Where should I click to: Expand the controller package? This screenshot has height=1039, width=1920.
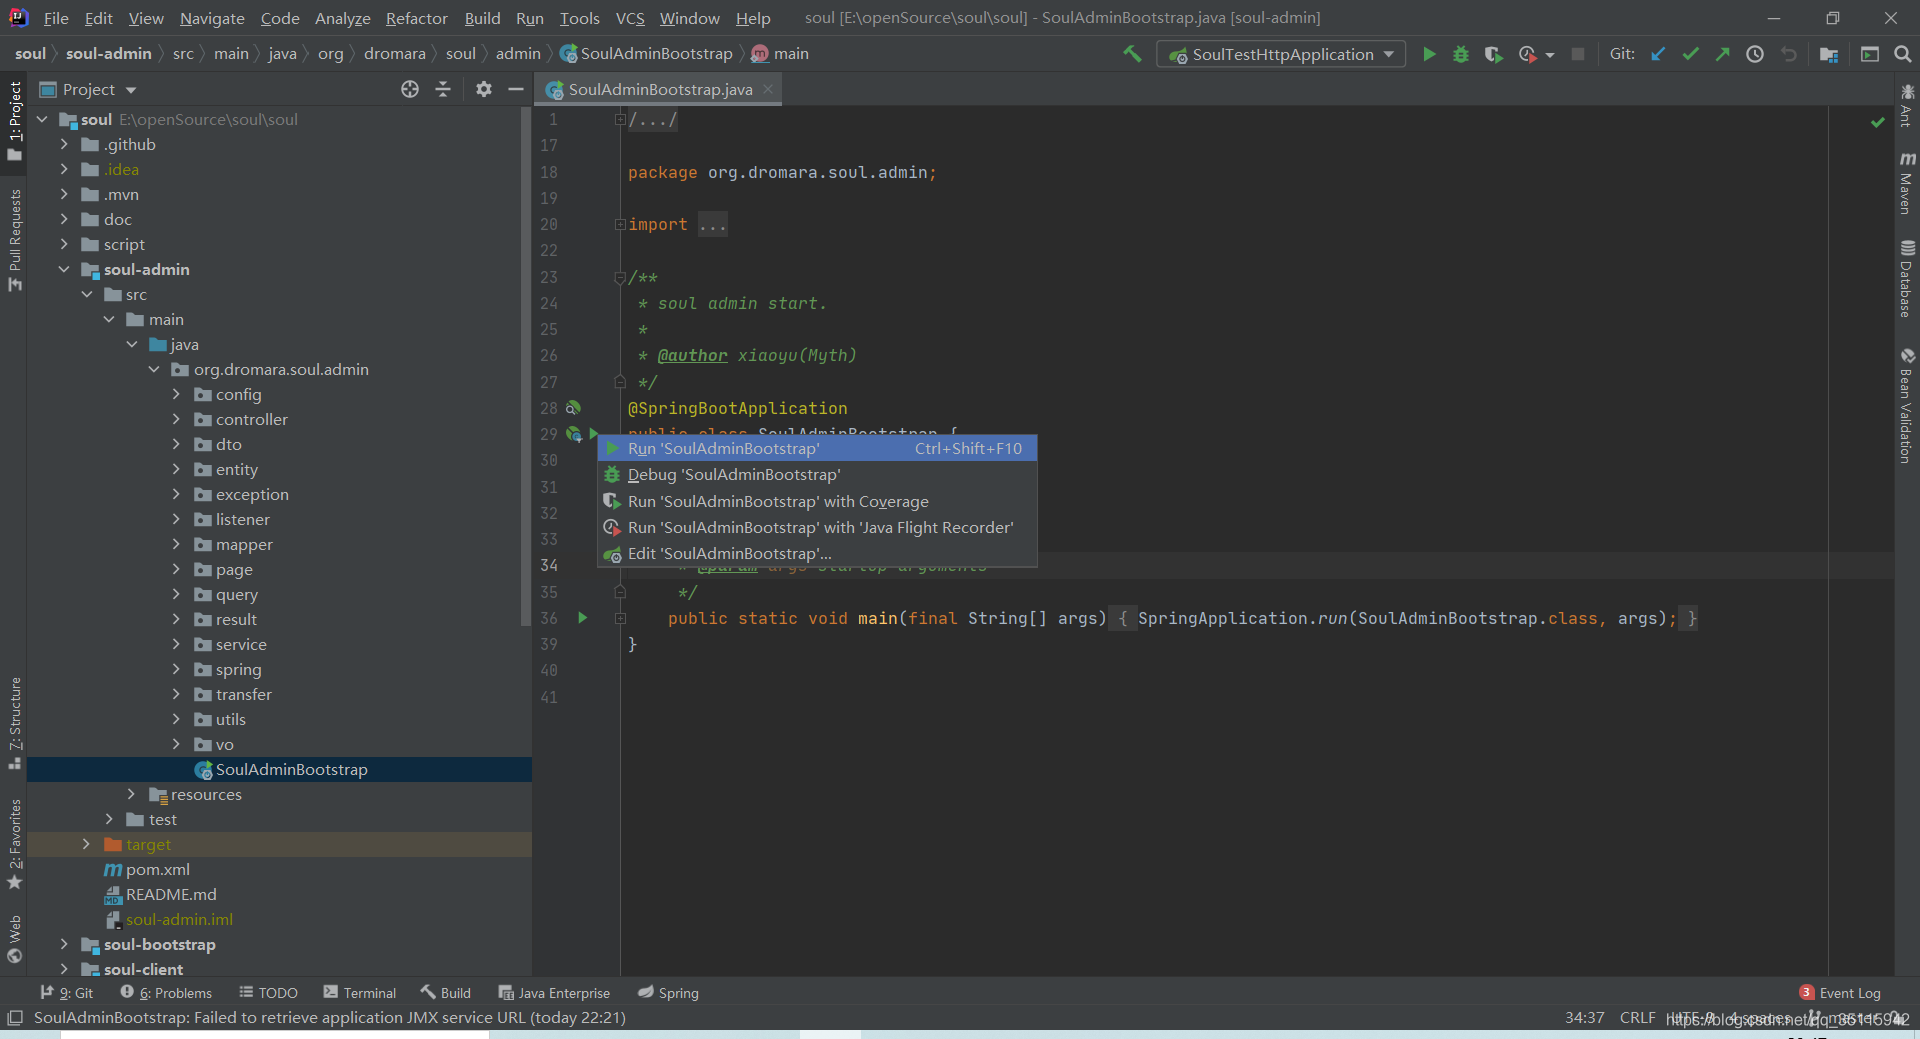point(176,419)
